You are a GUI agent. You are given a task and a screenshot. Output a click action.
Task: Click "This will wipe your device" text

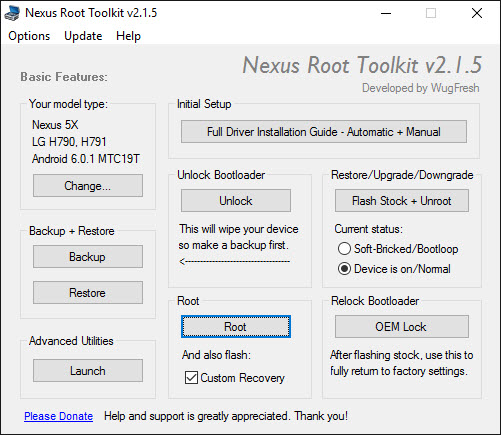pyautogui.click(x=239, y=229)
